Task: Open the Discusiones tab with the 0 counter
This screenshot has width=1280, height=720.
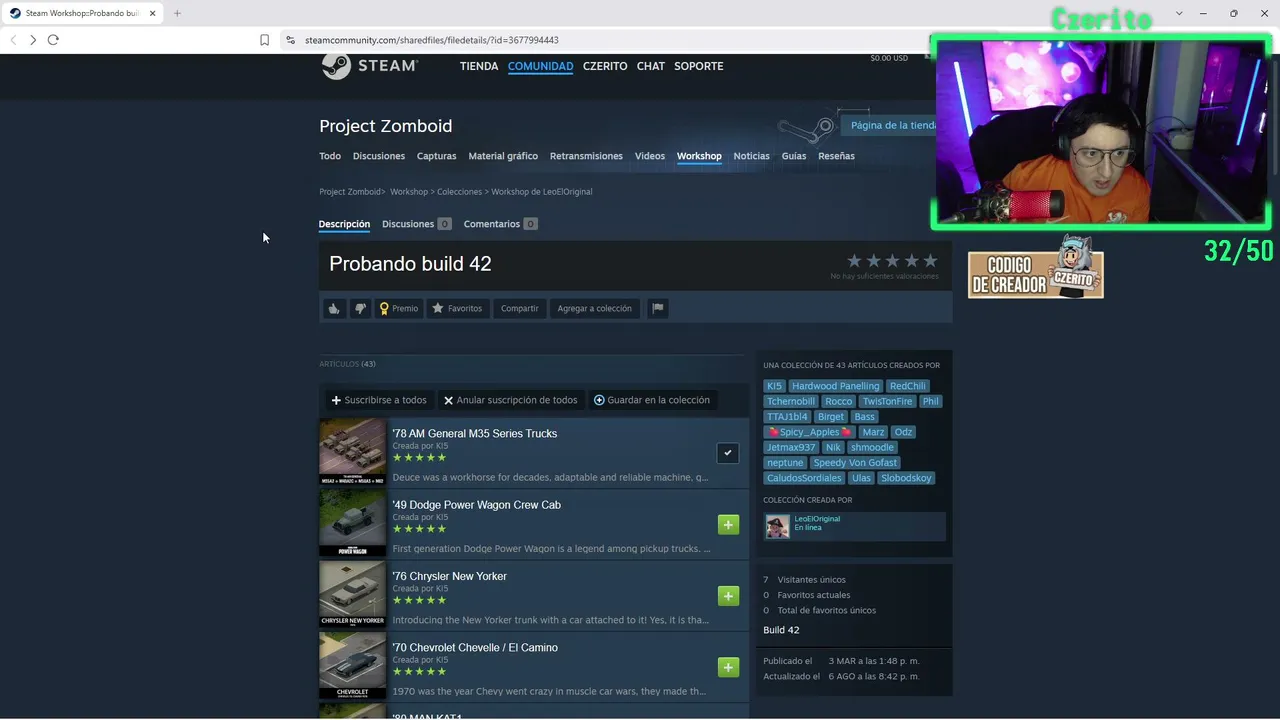Action: (416, 224)
